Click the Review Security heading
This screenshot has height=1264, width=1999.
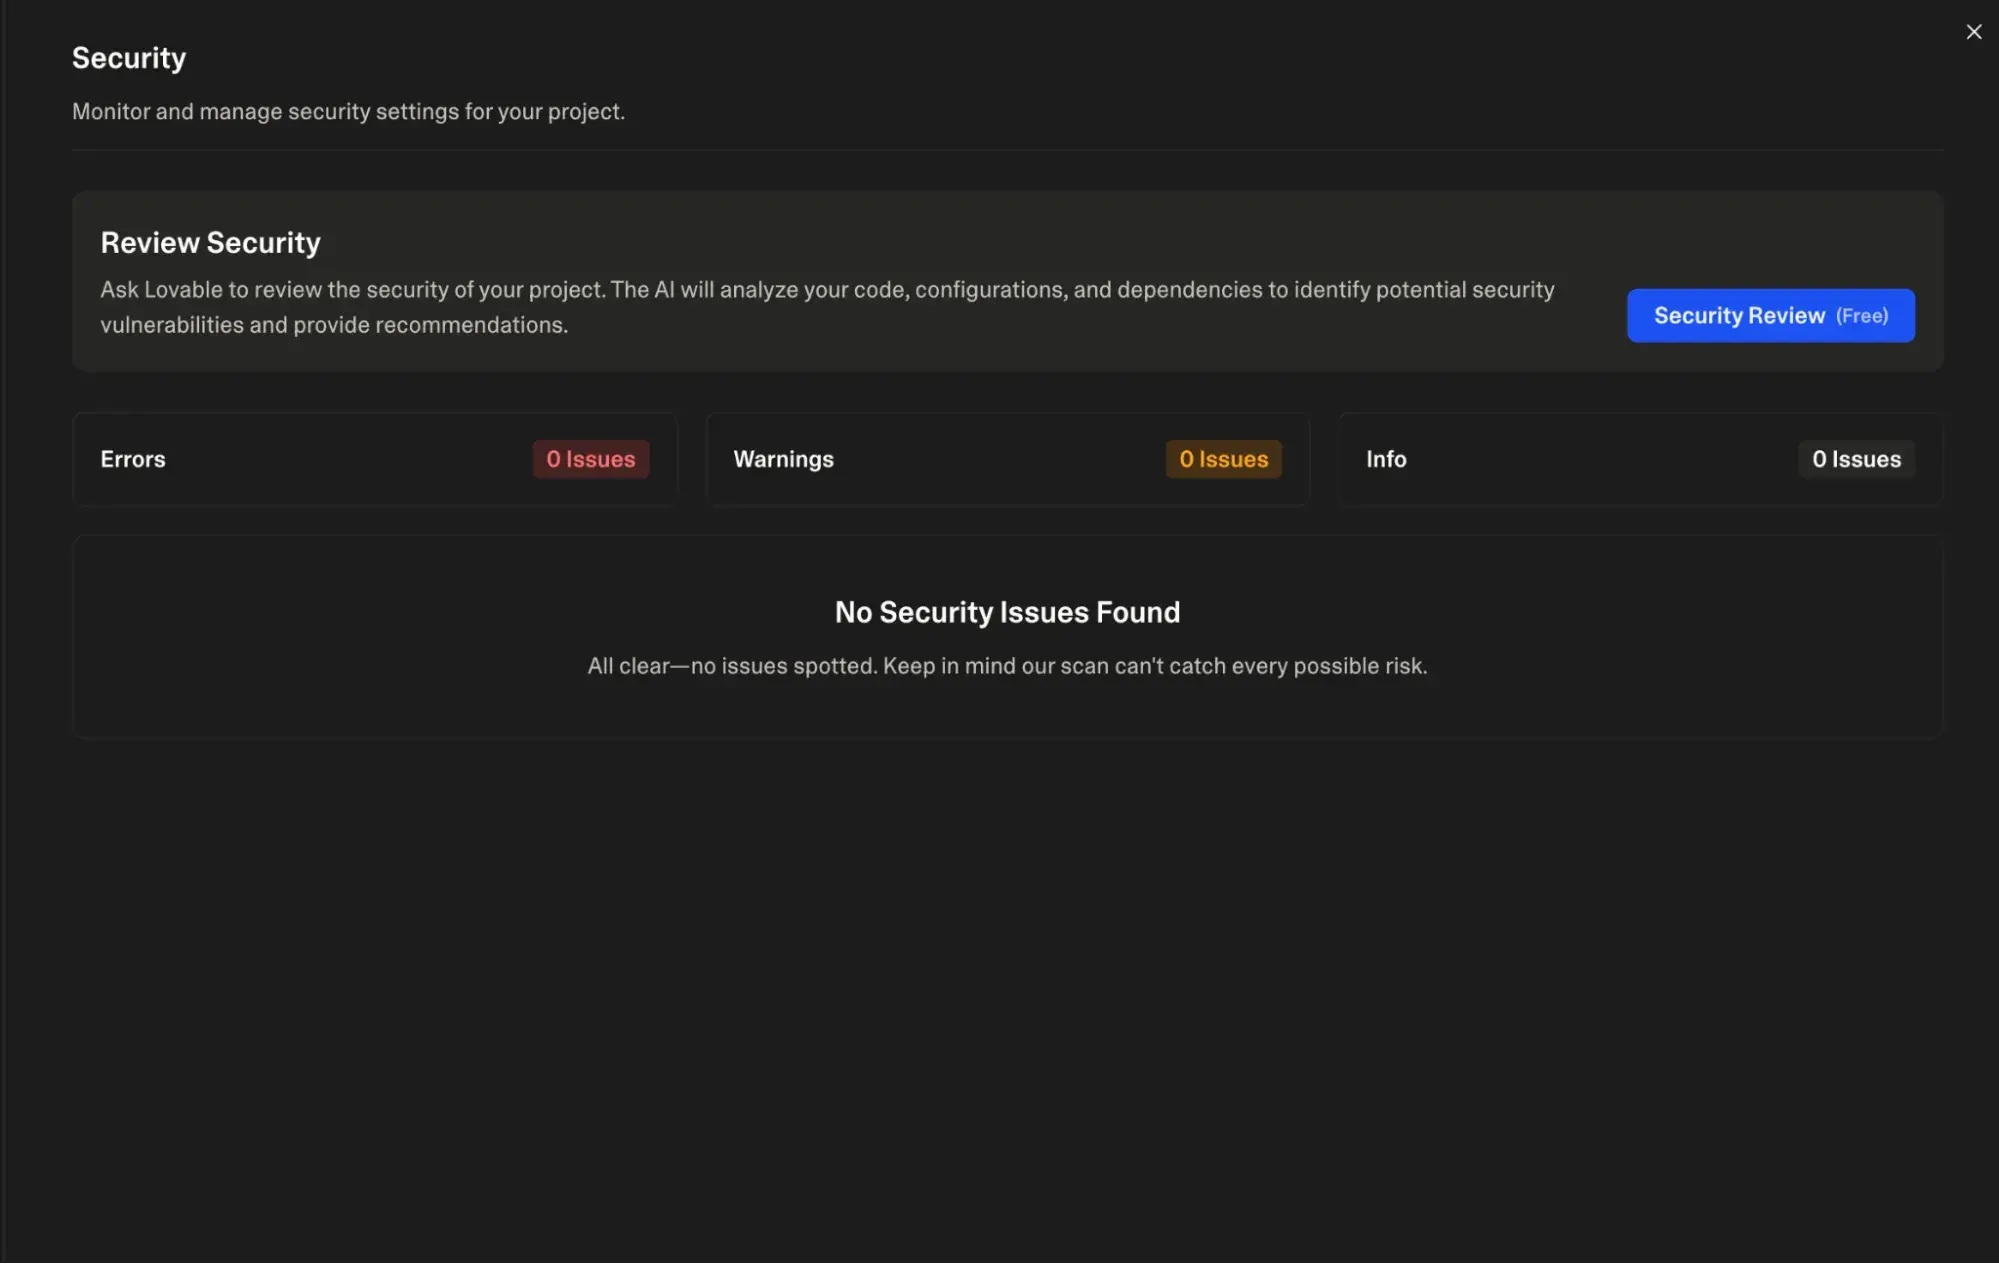(x=211, y=243)
